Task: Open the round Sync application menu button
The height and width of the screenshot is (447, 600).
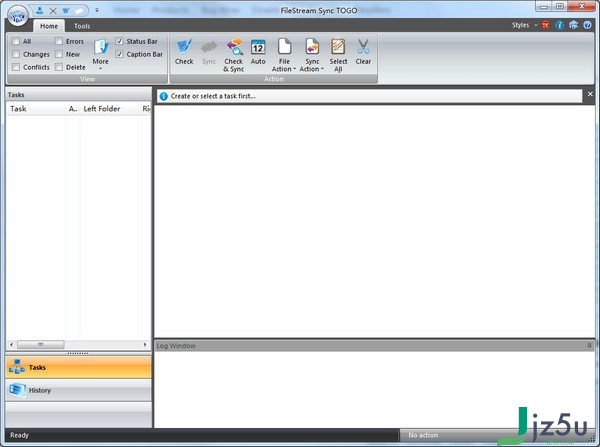Action: tap(18, 16)
